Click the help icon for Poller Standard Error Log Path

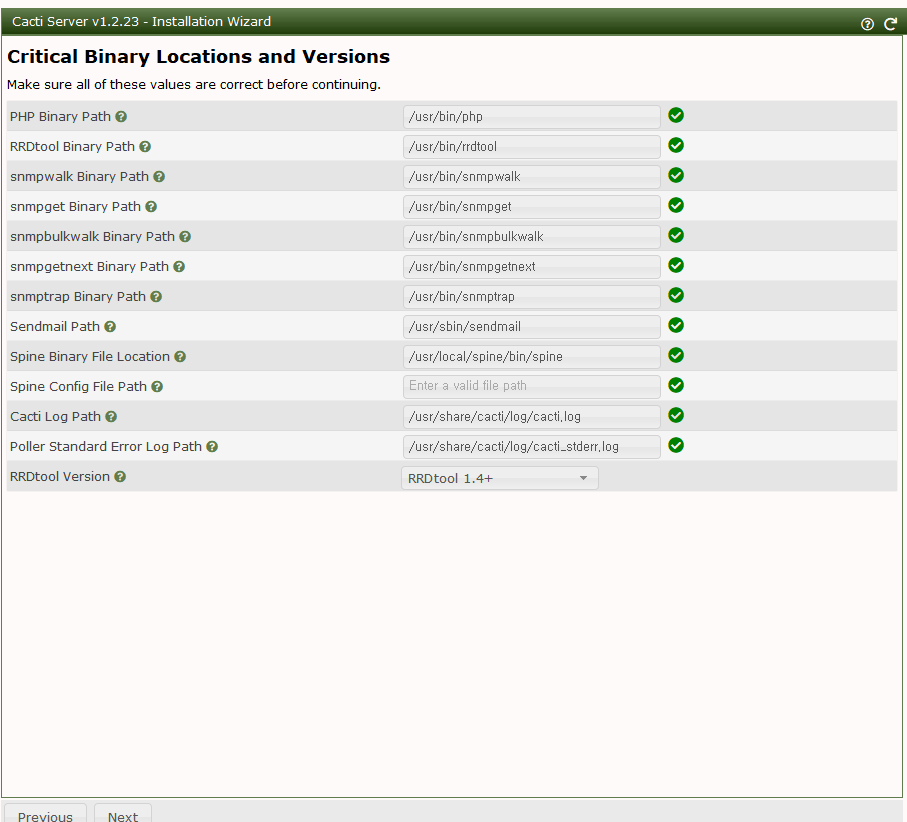pyautogui.click(x=212, y=447)
